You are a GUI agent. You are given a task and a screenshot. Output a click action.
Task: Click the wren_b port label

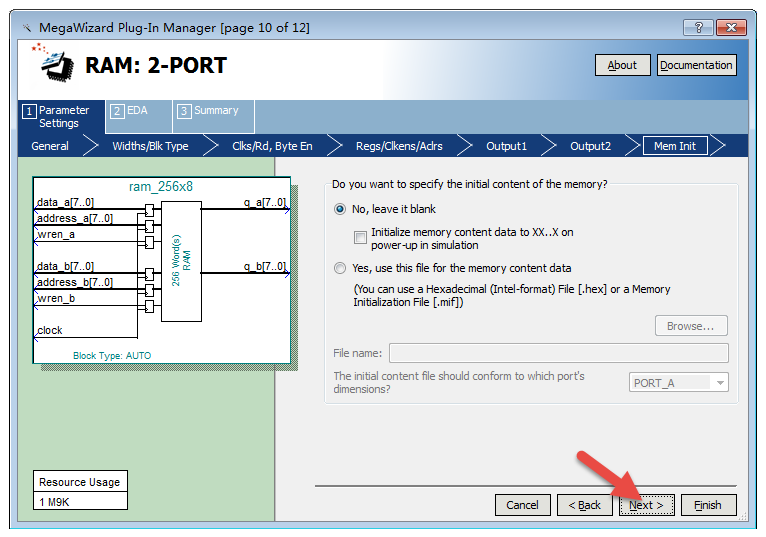(56, 299)
